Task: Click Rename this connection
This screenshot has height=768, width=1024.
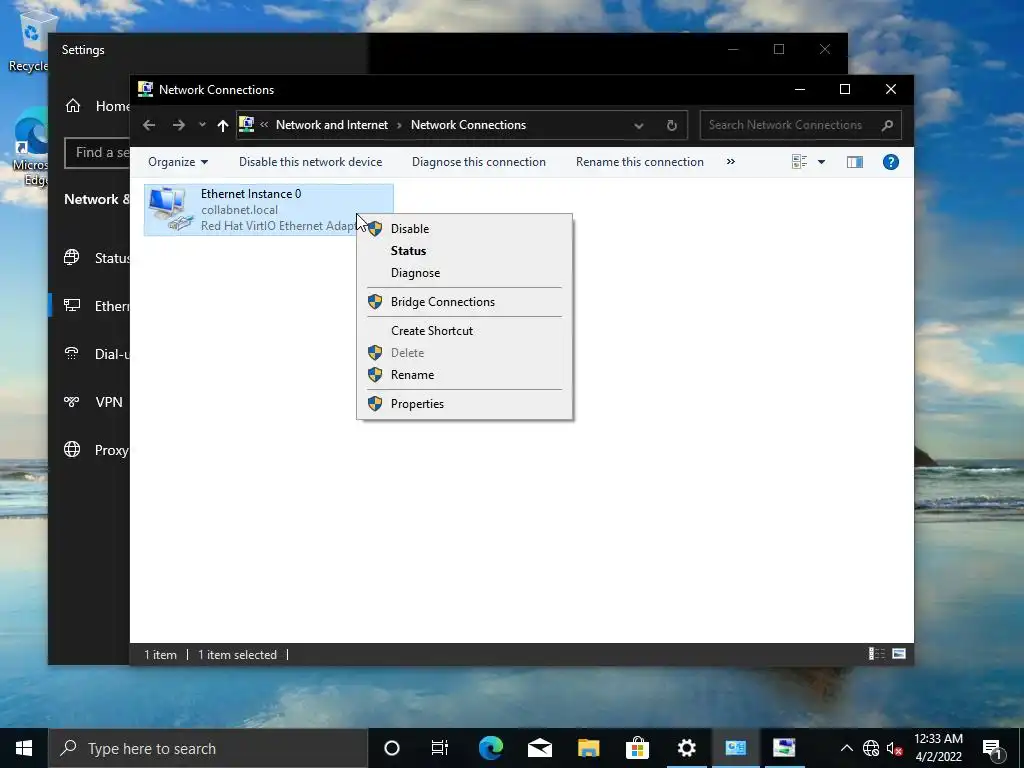Action: point(639,162)
